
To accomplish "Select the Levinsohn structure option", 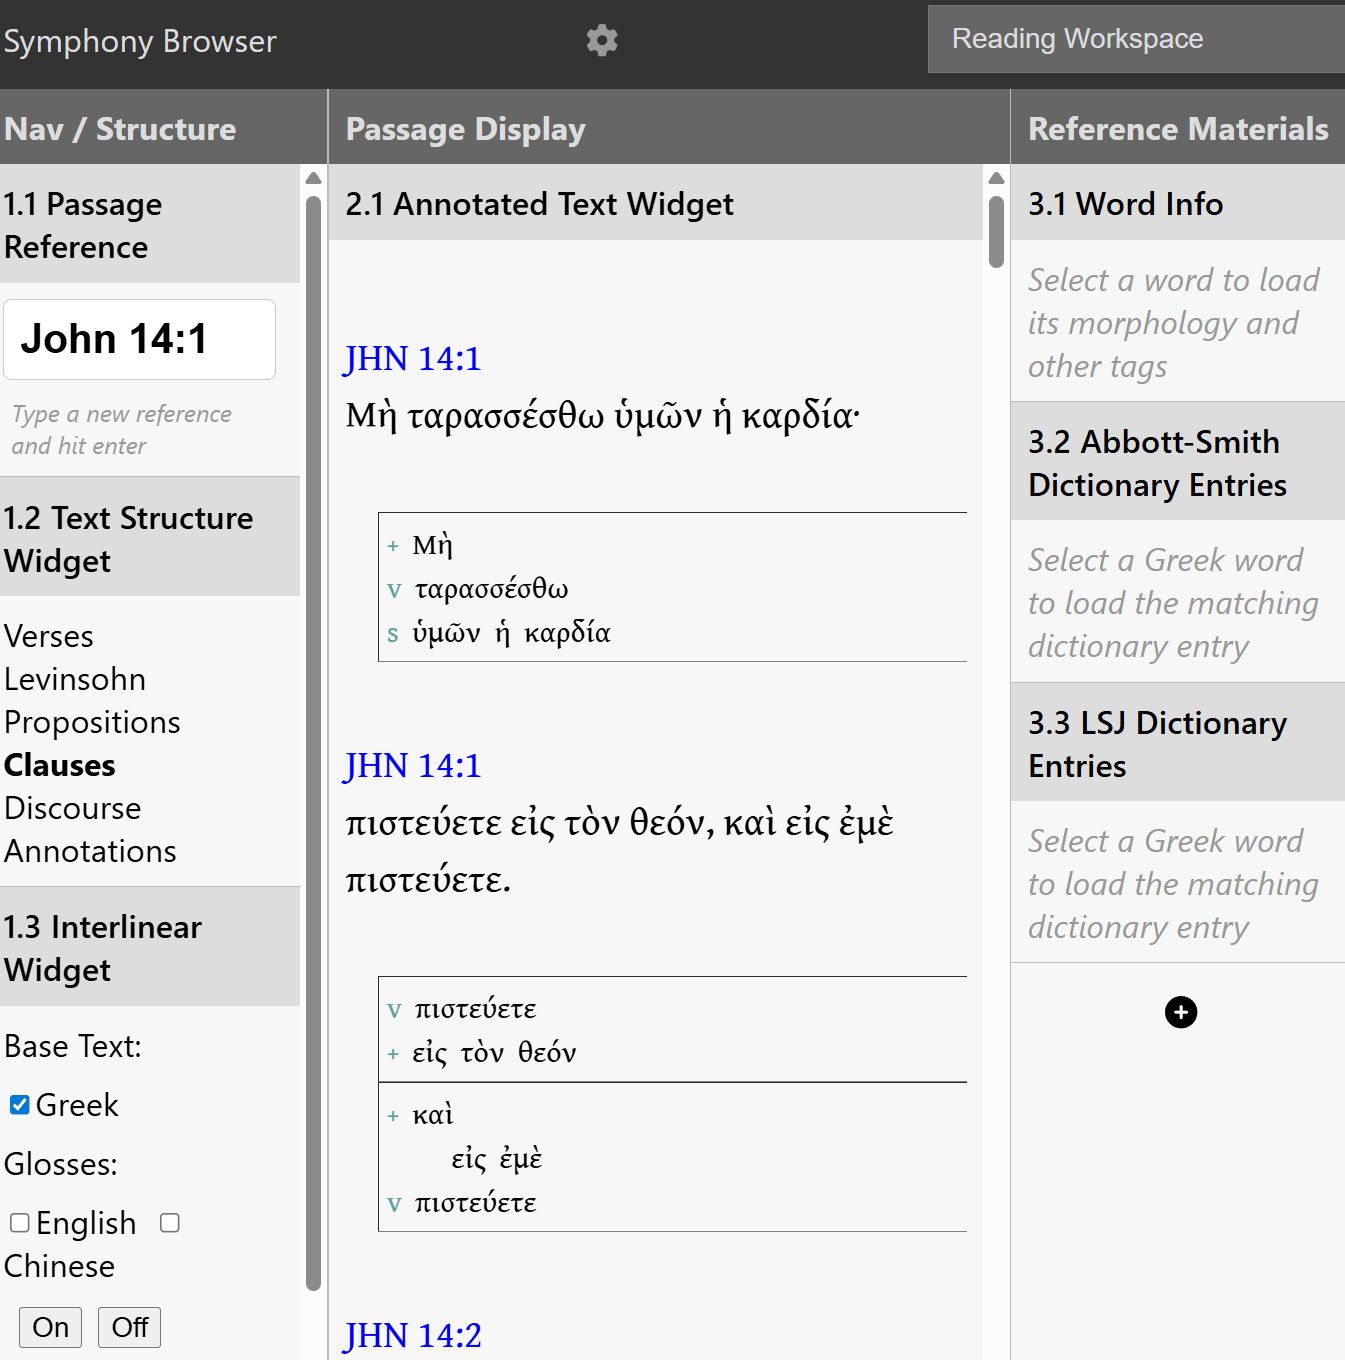I will point(75,679).
